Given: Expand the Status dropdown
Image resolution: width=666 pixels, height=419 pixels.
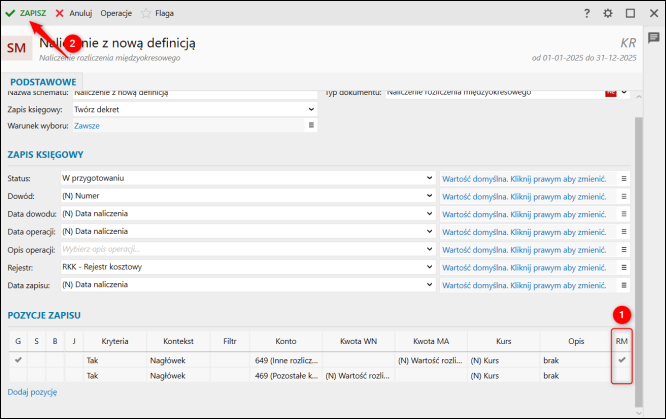Looking at the screenshot, I should tap(427, 178).
